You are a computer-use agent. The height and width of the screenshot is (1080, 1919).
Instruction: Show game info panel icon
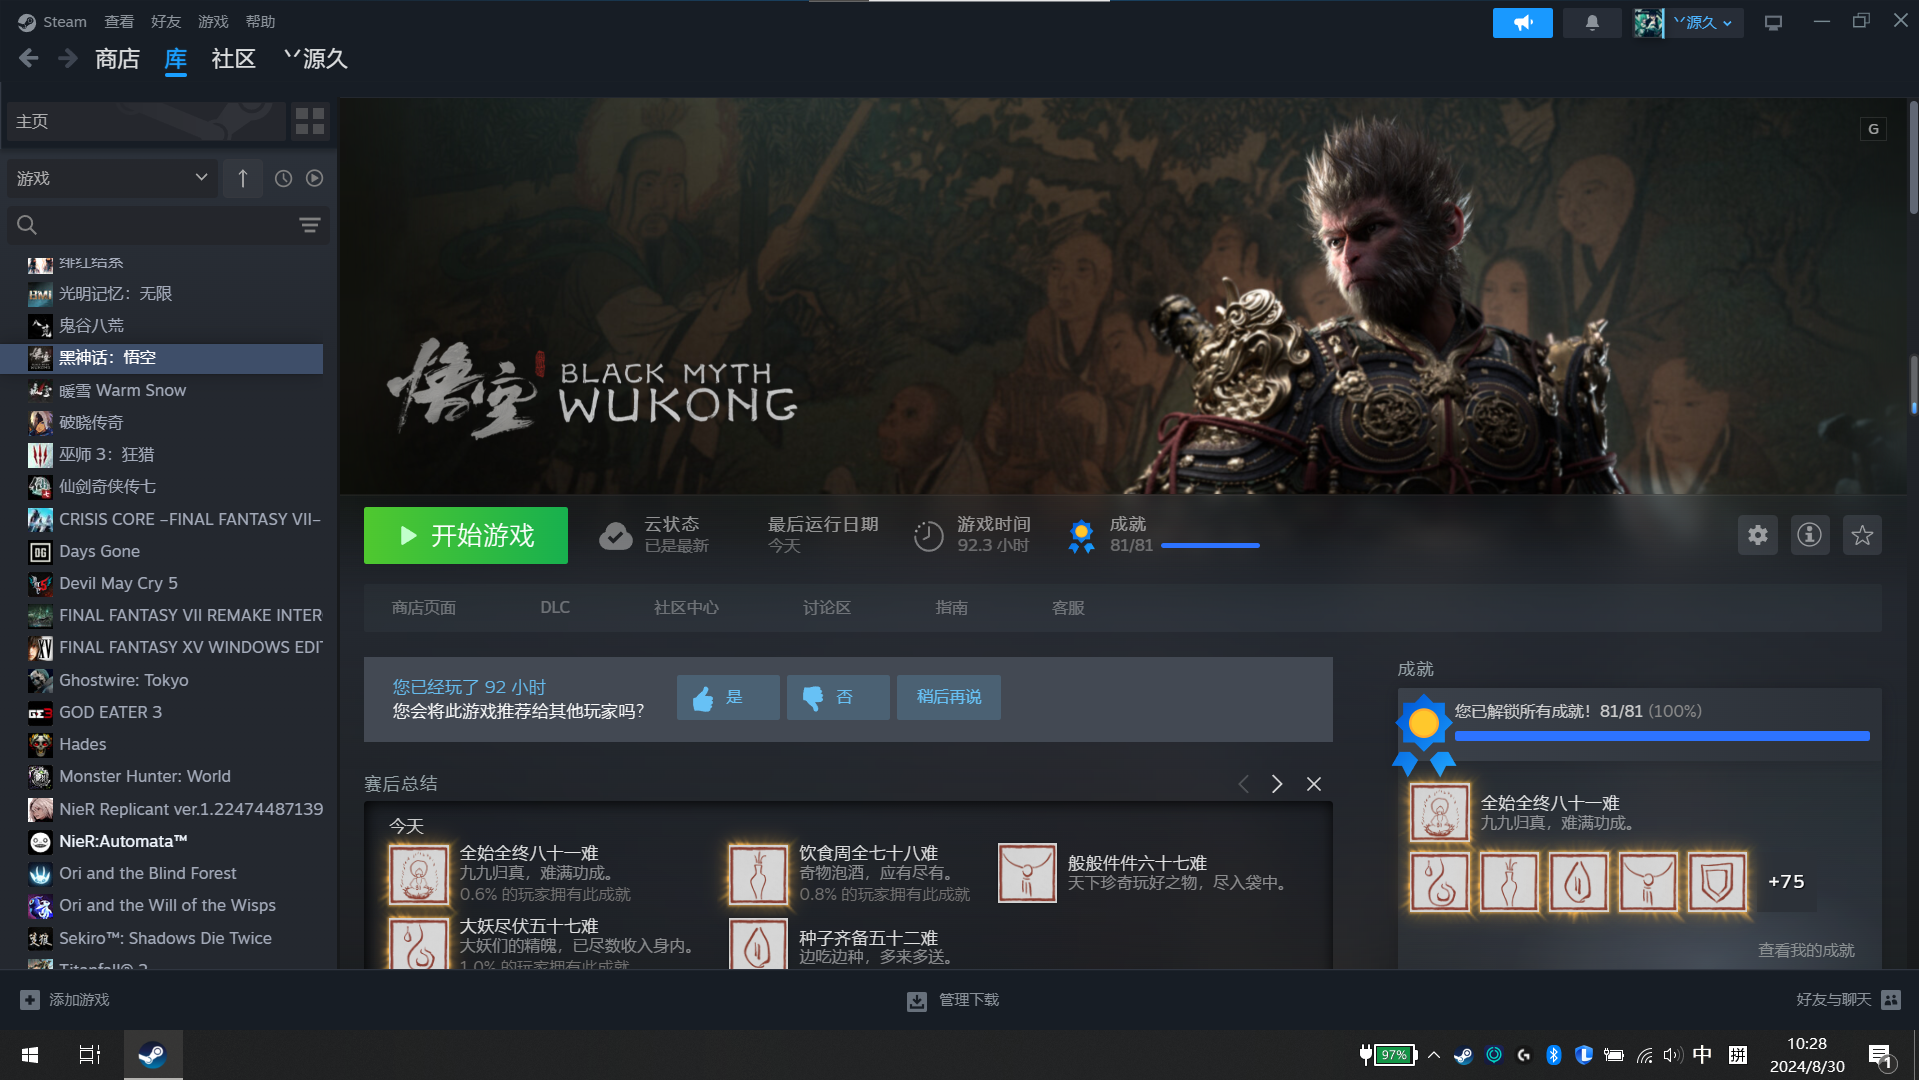pyautogui.click(x=1809, y=535)
